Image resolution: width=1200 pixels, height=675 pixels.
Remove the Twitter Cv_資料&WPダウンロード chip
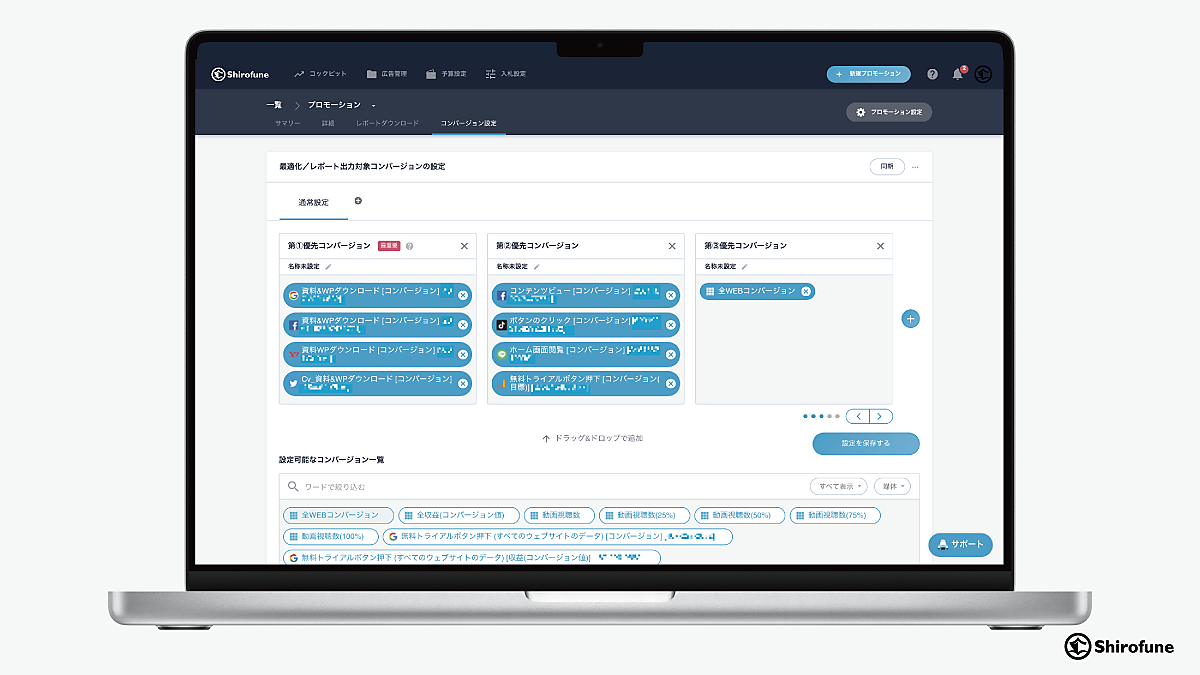(463, 383)
